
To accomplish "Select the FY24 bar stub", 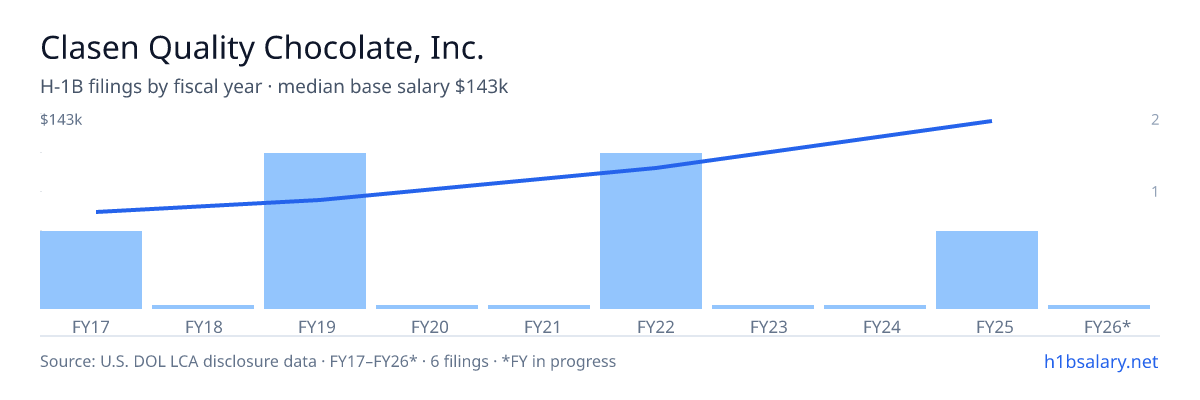I will click(875, 307).
